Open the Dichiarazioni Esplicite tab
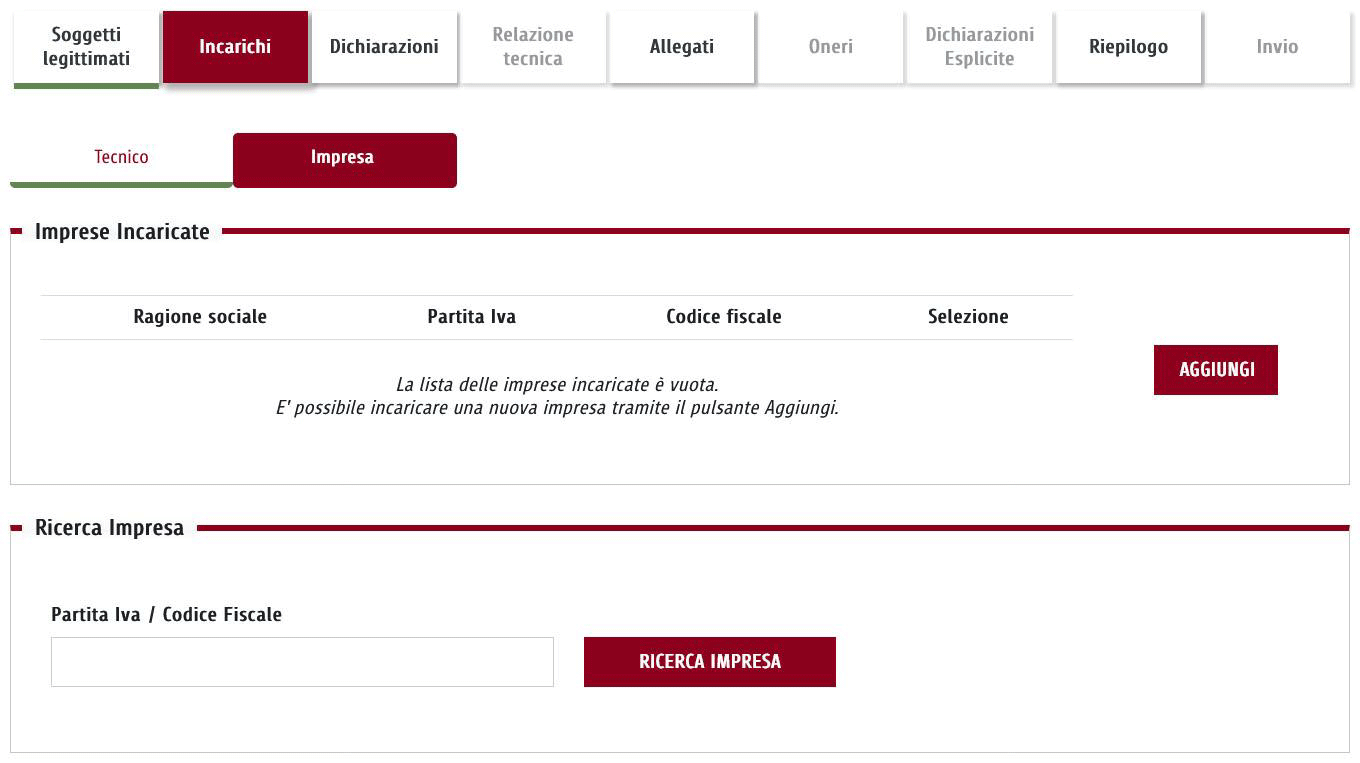Image resolution: width=1360 pixels, height=763 pixels. click(979, 47)
